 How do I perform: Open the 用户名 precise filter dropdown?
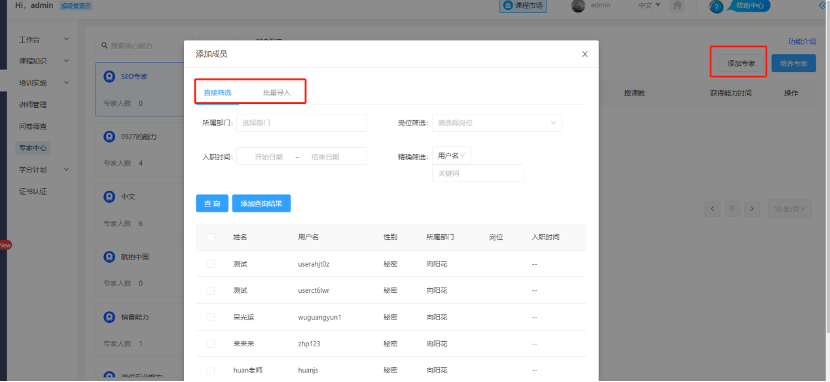[x=452, y=156]
